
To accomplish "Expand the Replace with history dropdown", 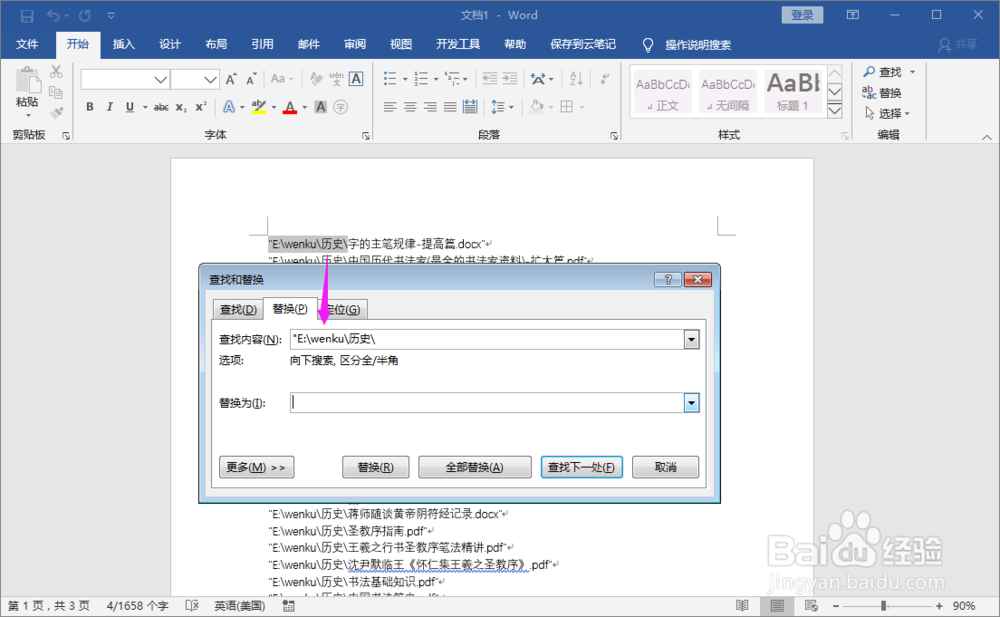I will point(691,403).
